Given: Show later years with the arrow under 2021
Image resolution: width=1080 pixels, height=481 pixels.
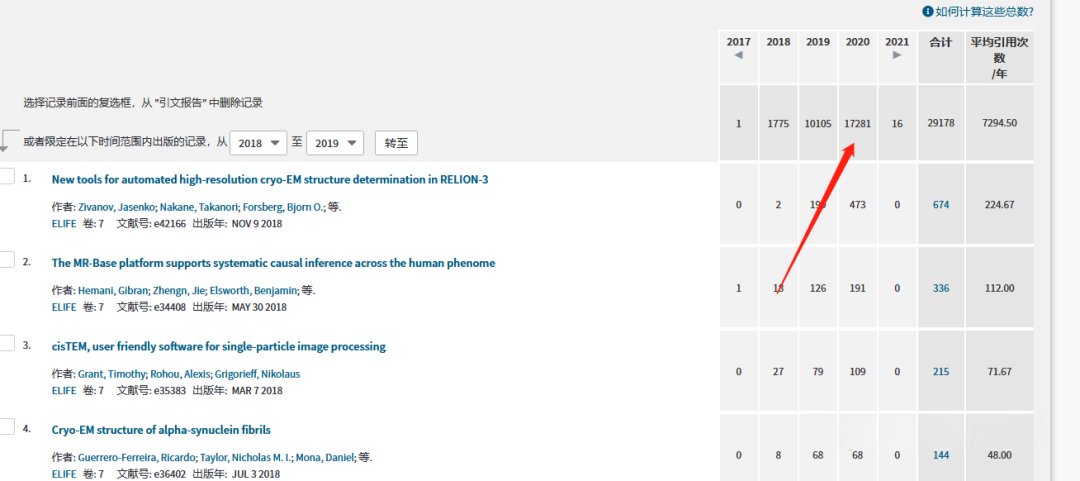Looking at the screenshot, I should coord(897,56).
